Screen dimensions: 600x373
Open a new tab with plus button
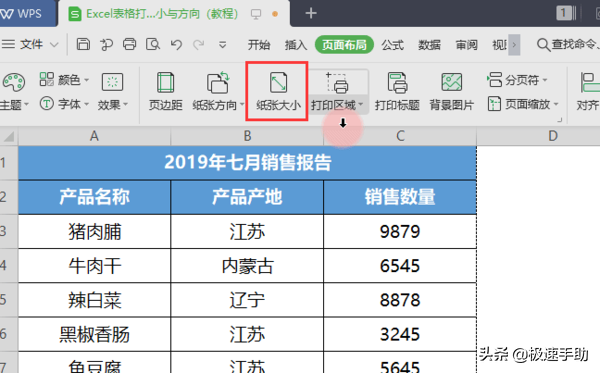pos(311,13)
